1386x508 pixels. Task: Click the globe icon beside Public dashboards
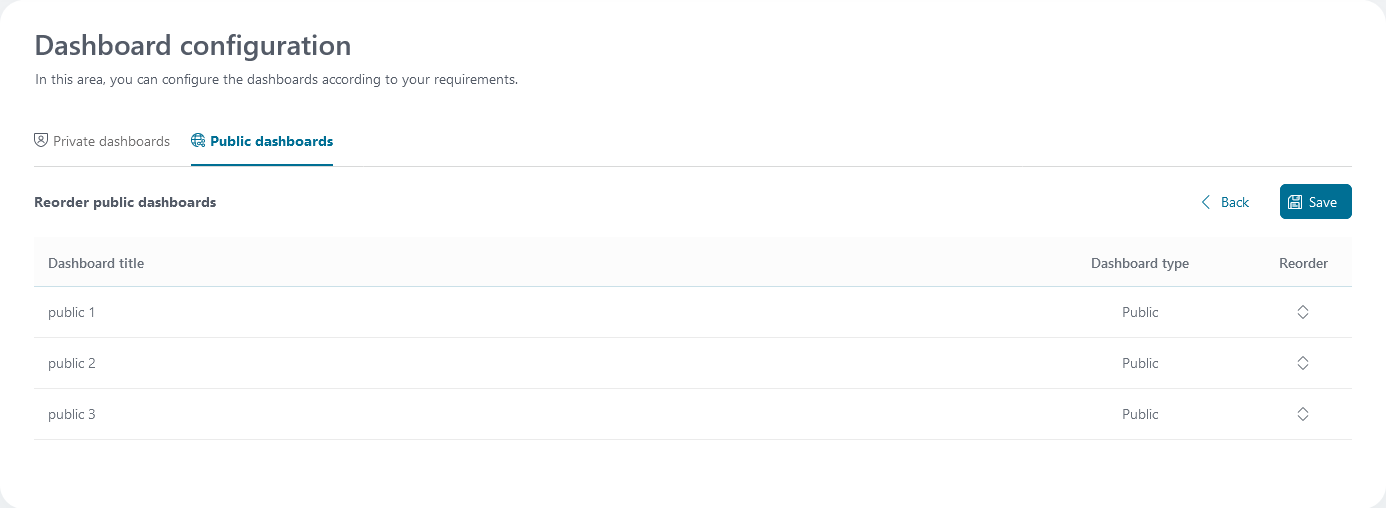(198, 141)
